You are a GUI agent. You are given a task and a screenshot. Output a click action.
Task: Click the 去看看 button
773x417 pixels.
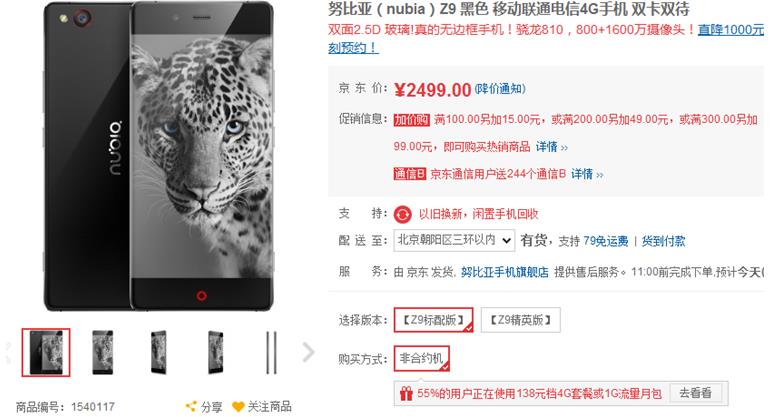(x=696, y=393)
